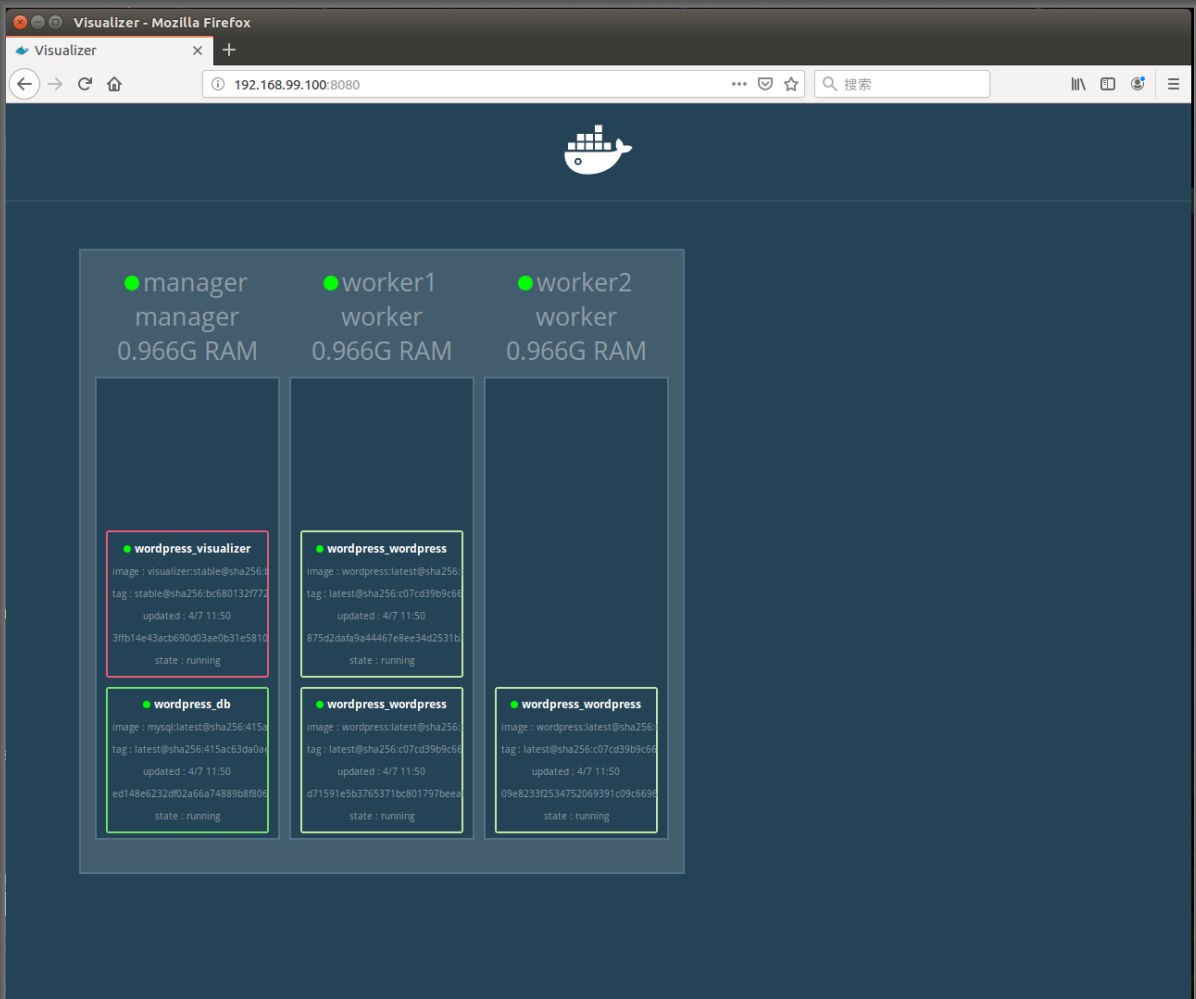Click the search magnifier icon
The height and width of the screenshot is (999, 1196).
829,84
